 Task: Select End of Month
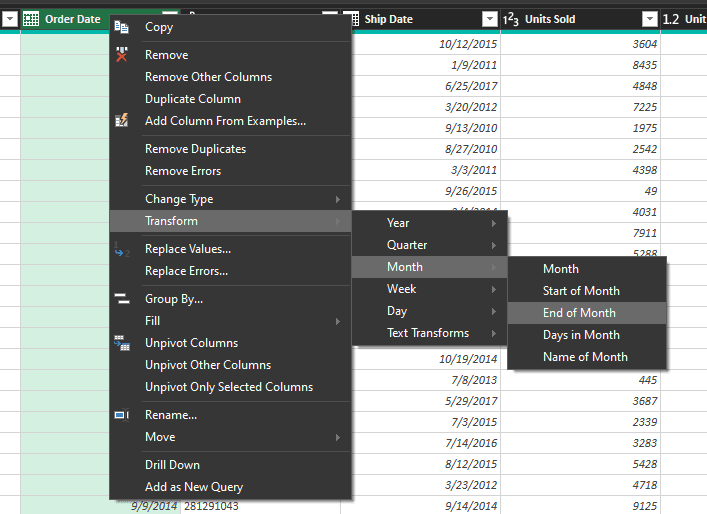pos(587,313)
